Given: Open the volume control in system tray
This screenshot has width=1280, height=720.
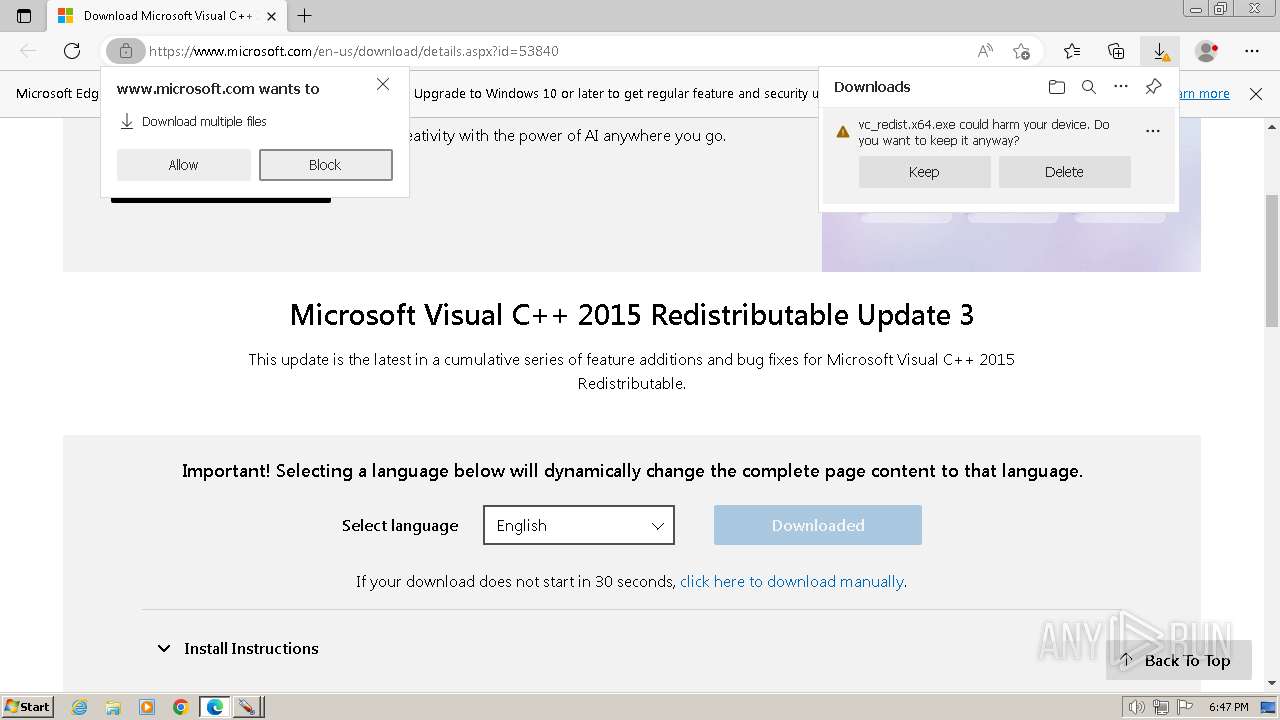Looking at the screenshot, I should 1137,707.
